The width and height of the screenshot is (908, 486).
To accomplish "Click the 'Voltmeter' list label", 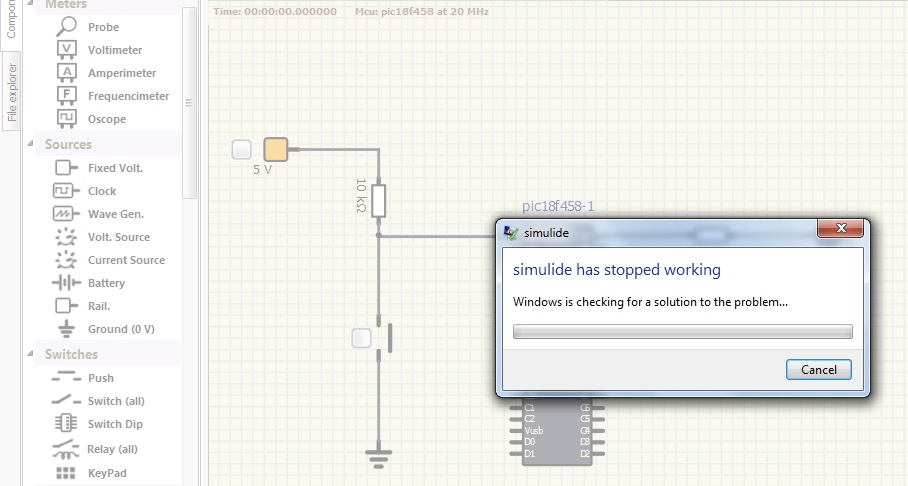I will 115,50.
